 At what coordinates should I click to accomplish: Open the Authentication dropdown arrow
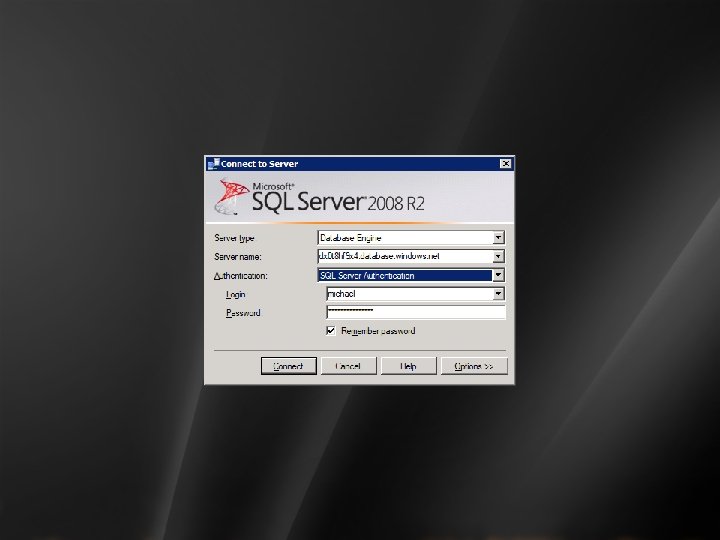click(x=498, y=275)
